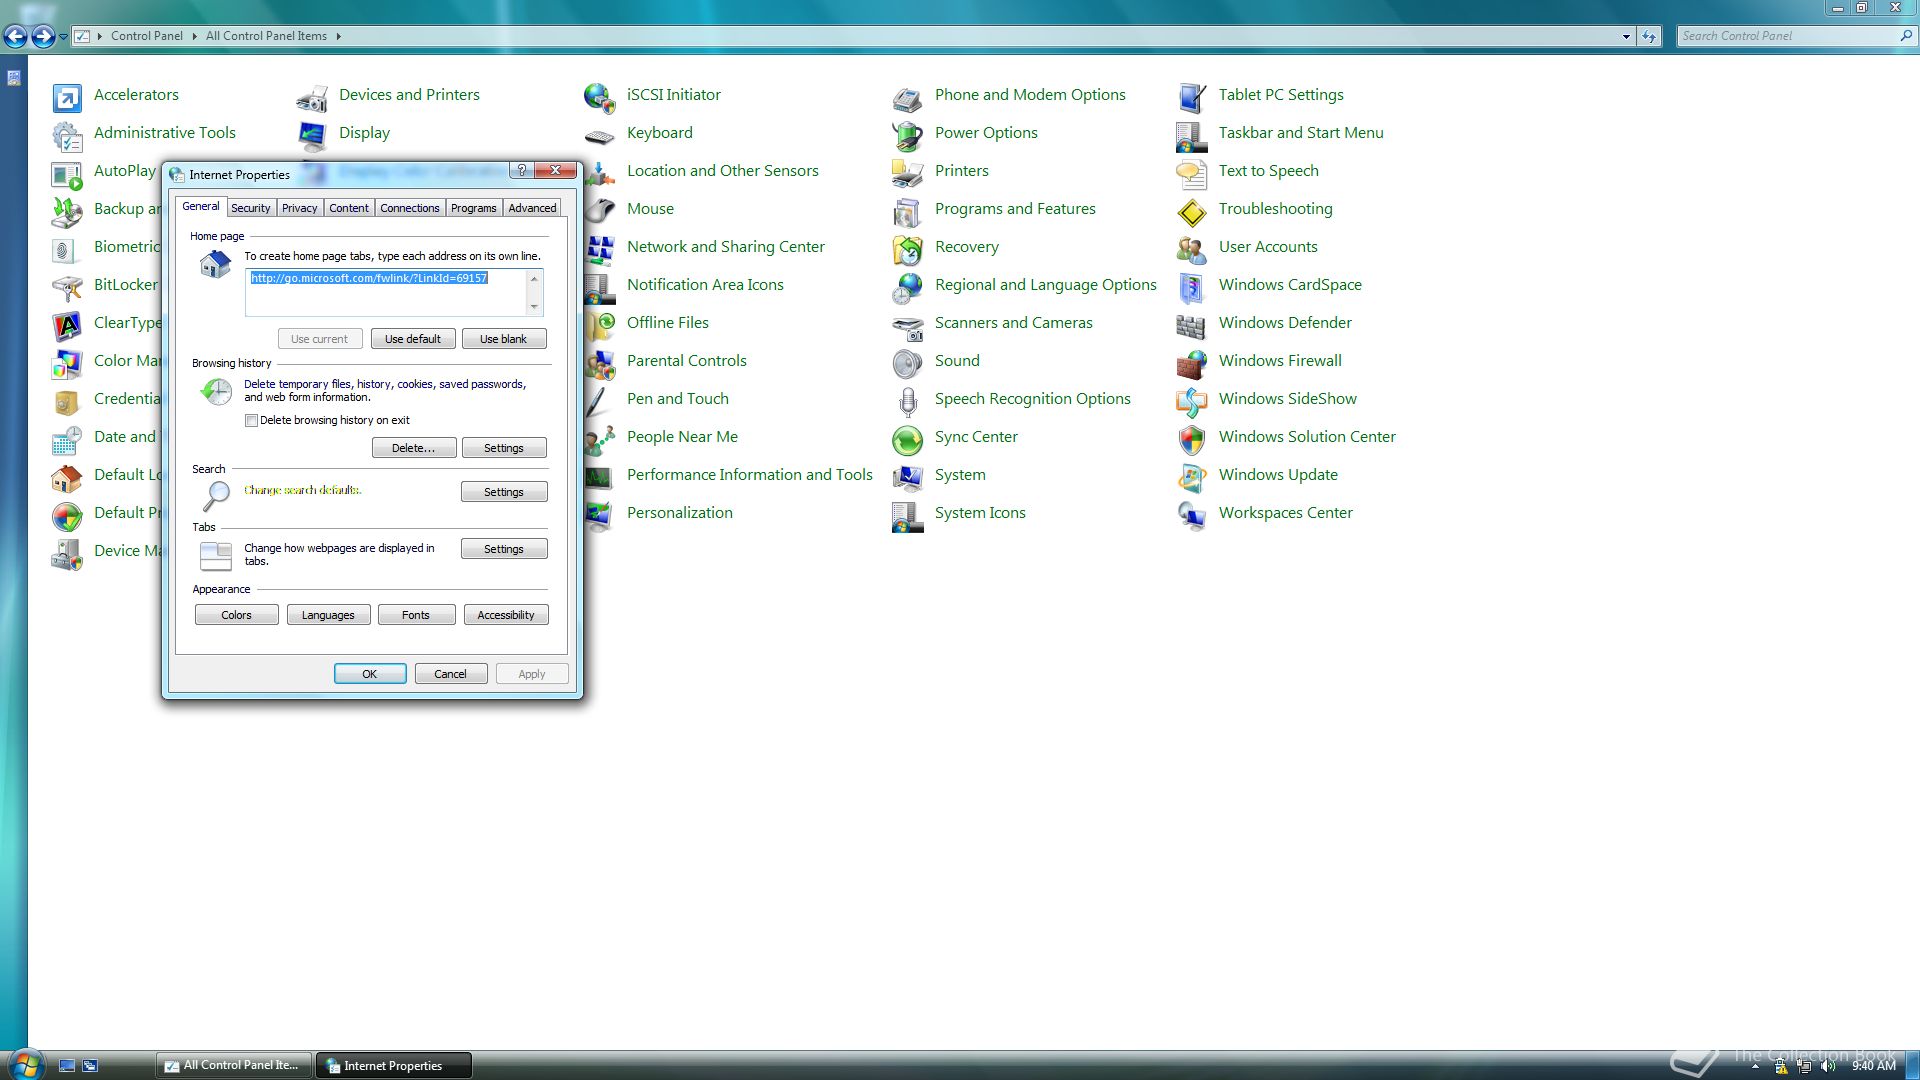Click the address bar Refresh button
Viewport: 1920px width, 1080px height.
coord(1649,37)
